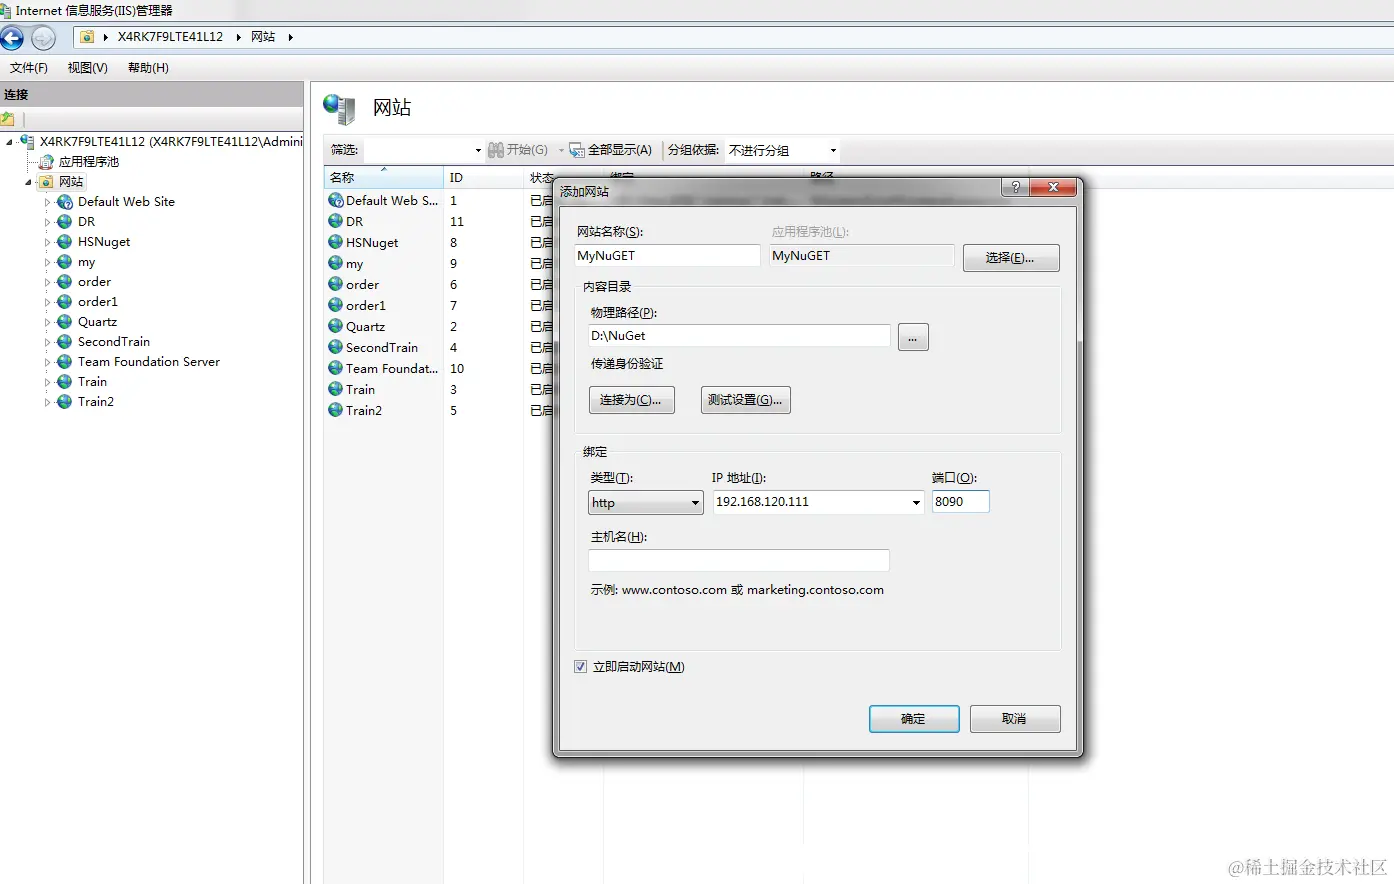Click the 应用程序池 icon in the tree
The width and height of the screenshot is (1394, 884).
coord(46,161)
